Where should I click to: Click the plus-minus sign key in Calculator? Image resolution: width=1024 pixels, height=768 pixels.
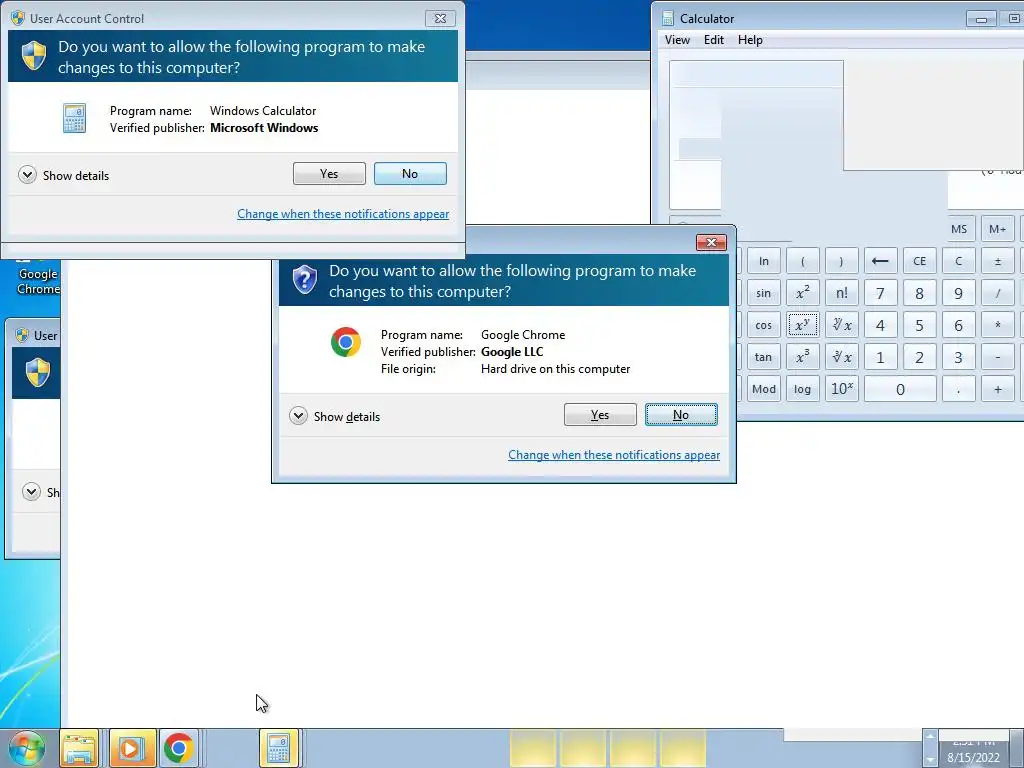(998, 261)
